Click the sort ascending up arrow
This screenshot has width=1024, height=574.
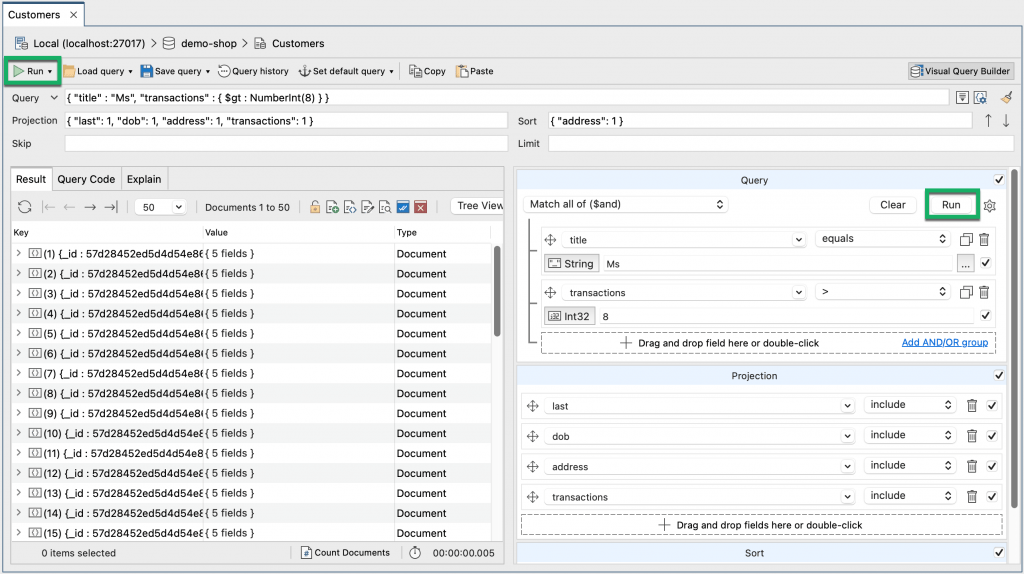click(989, 121)
